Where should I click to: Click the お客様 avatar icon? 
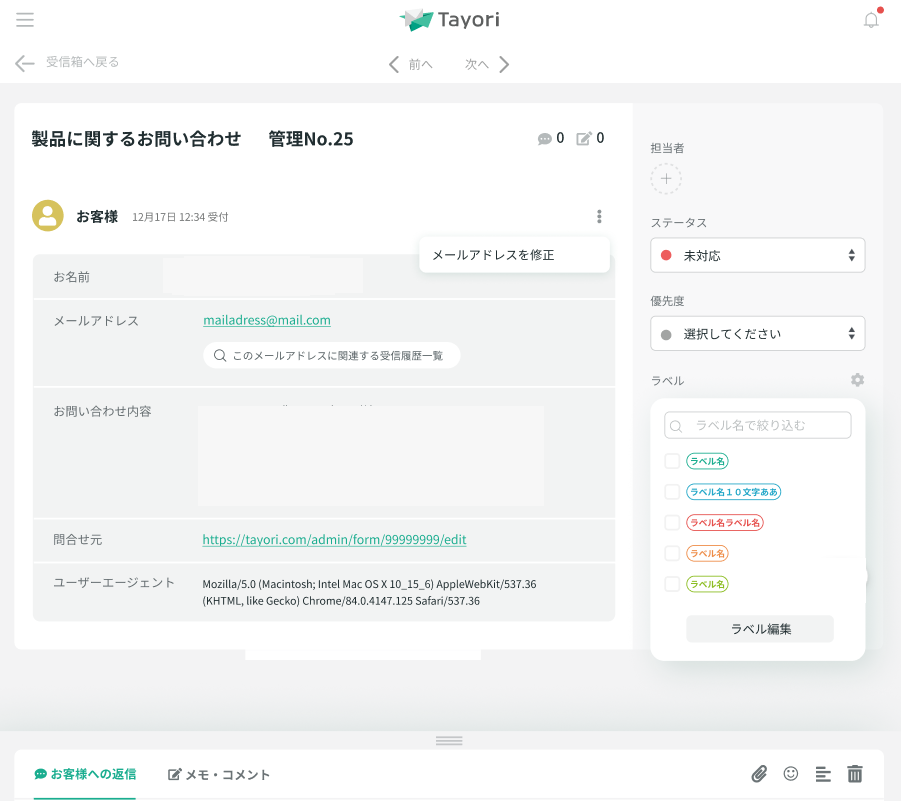click(x=48, y=215)
